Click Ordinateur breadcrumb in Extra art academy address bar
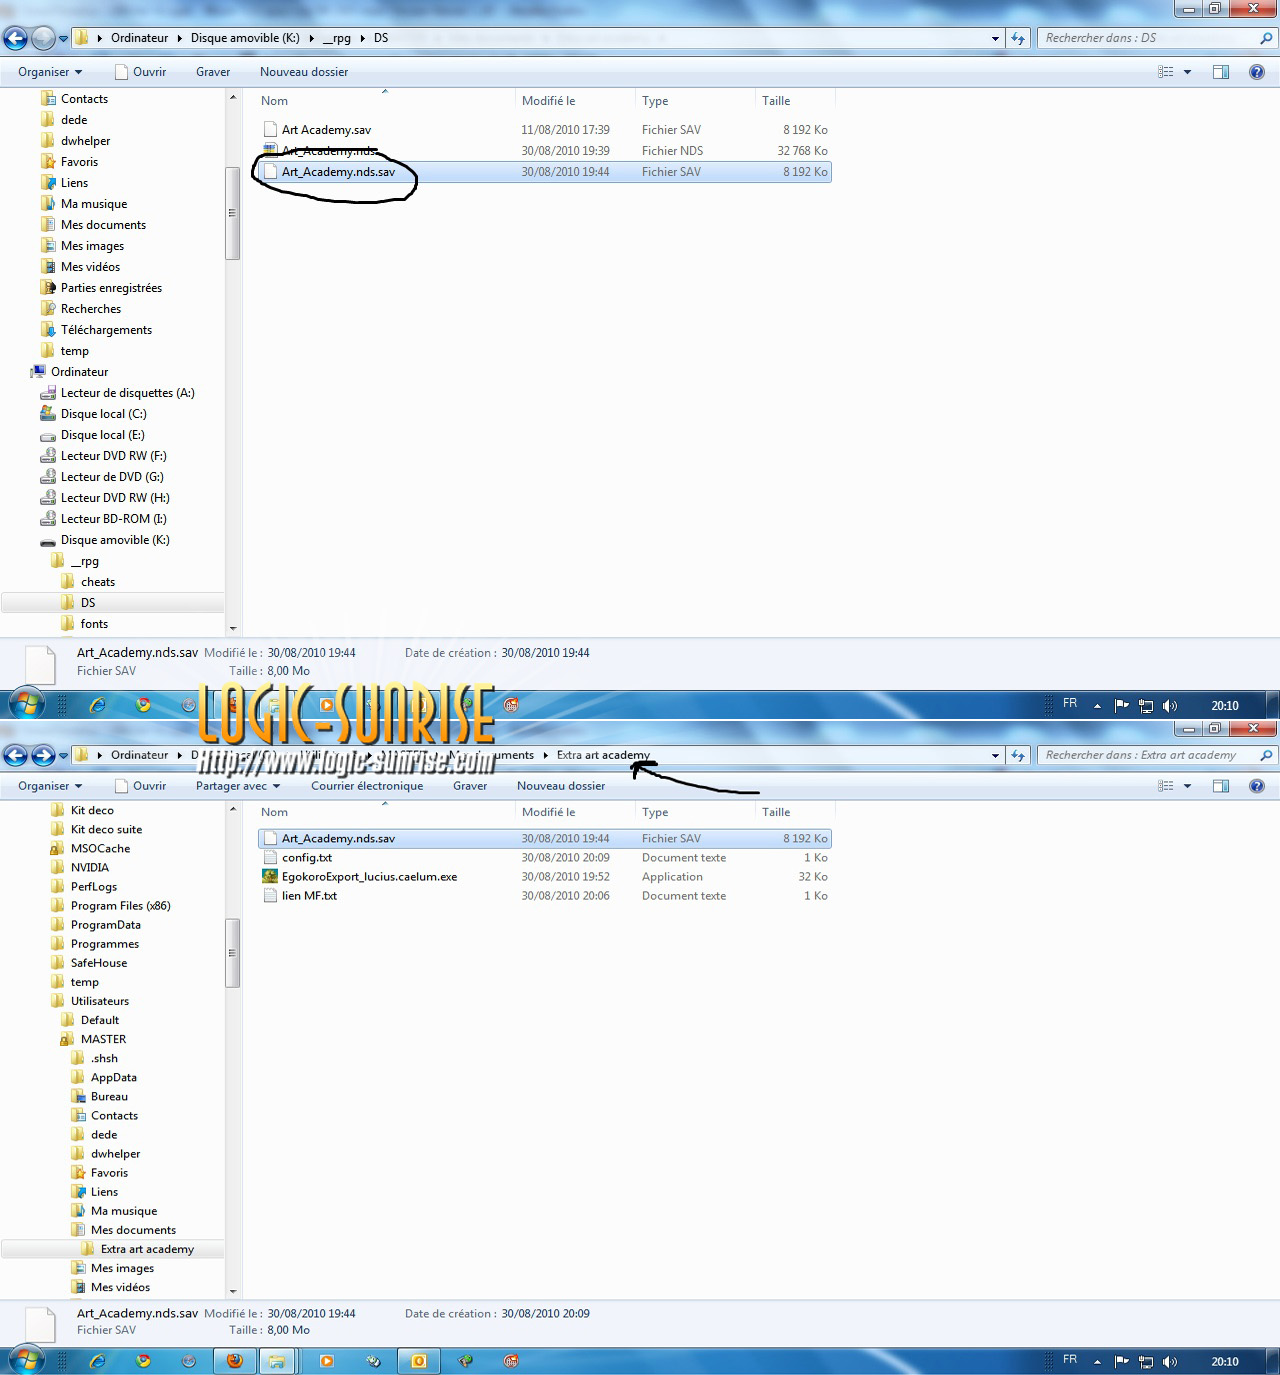 (140, 755)
